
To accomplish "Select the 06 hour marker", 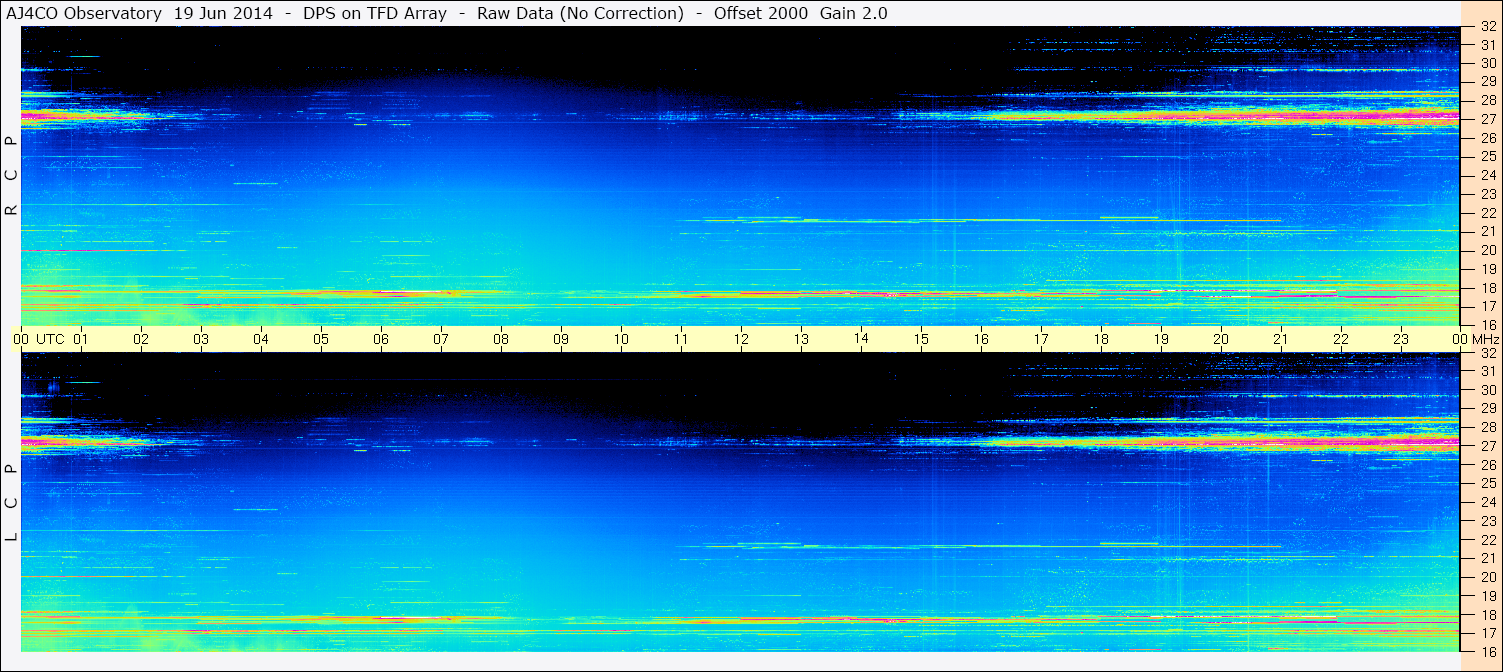I will click(381, 339).
